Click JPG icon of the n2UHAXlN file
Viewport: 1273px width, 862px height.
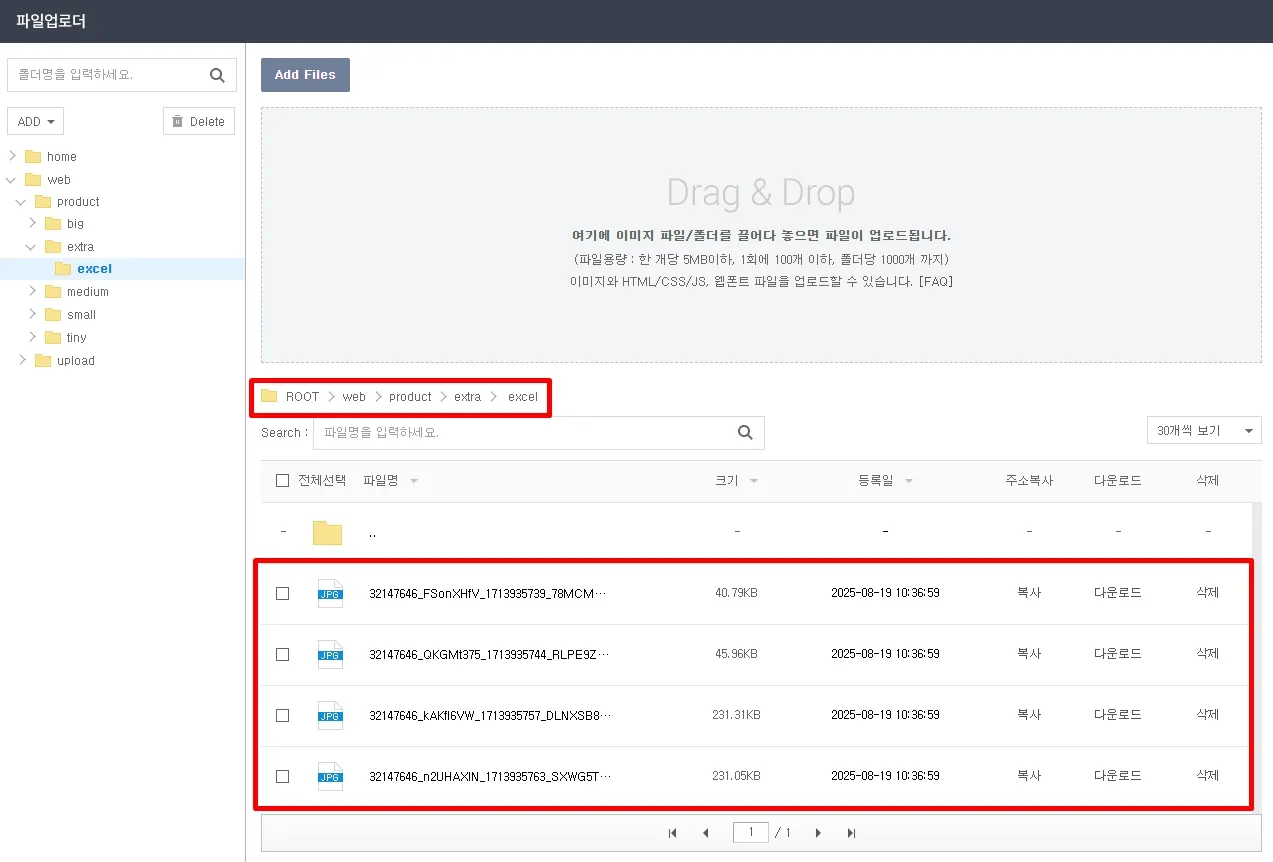pos(330,776)
